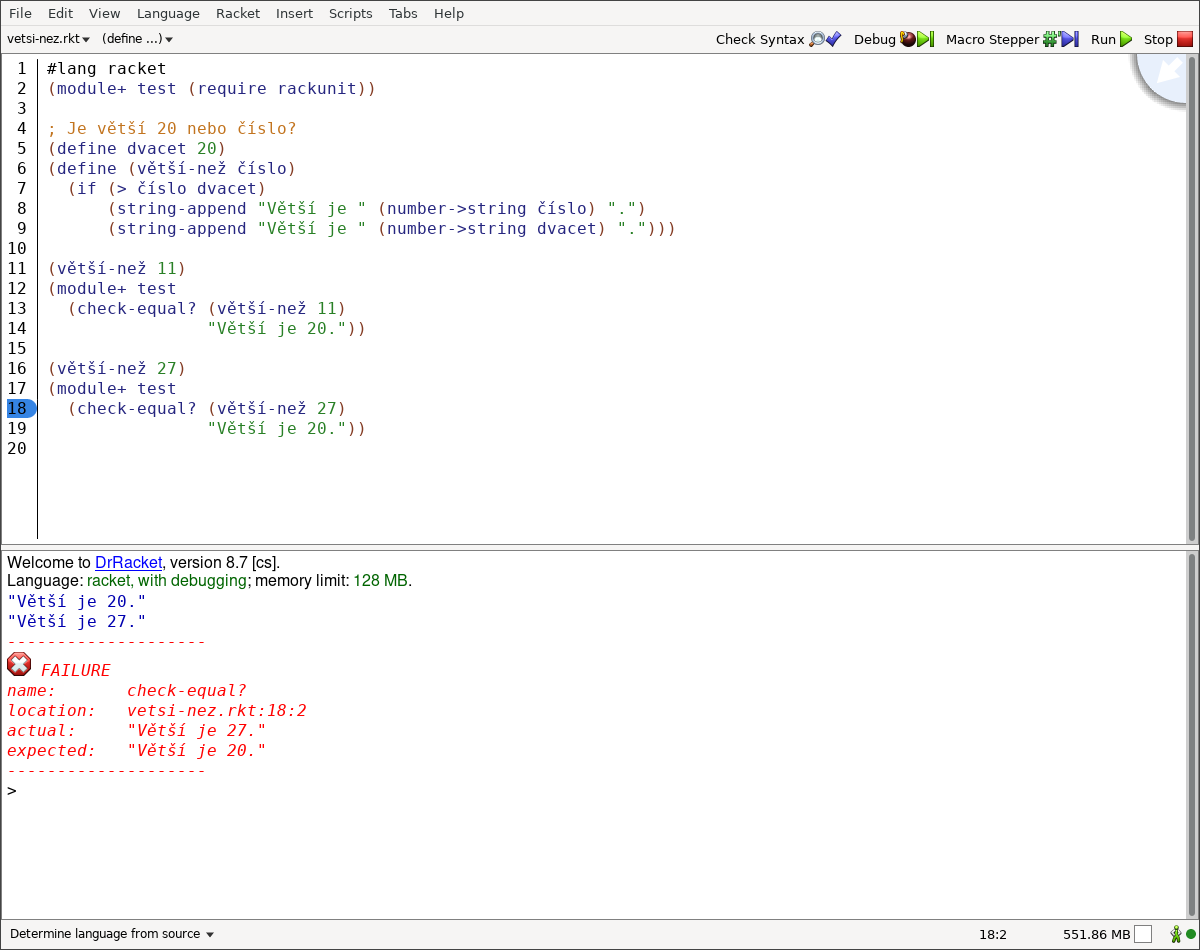
Task: Start the Debug tool
Action: coord(893,40)
